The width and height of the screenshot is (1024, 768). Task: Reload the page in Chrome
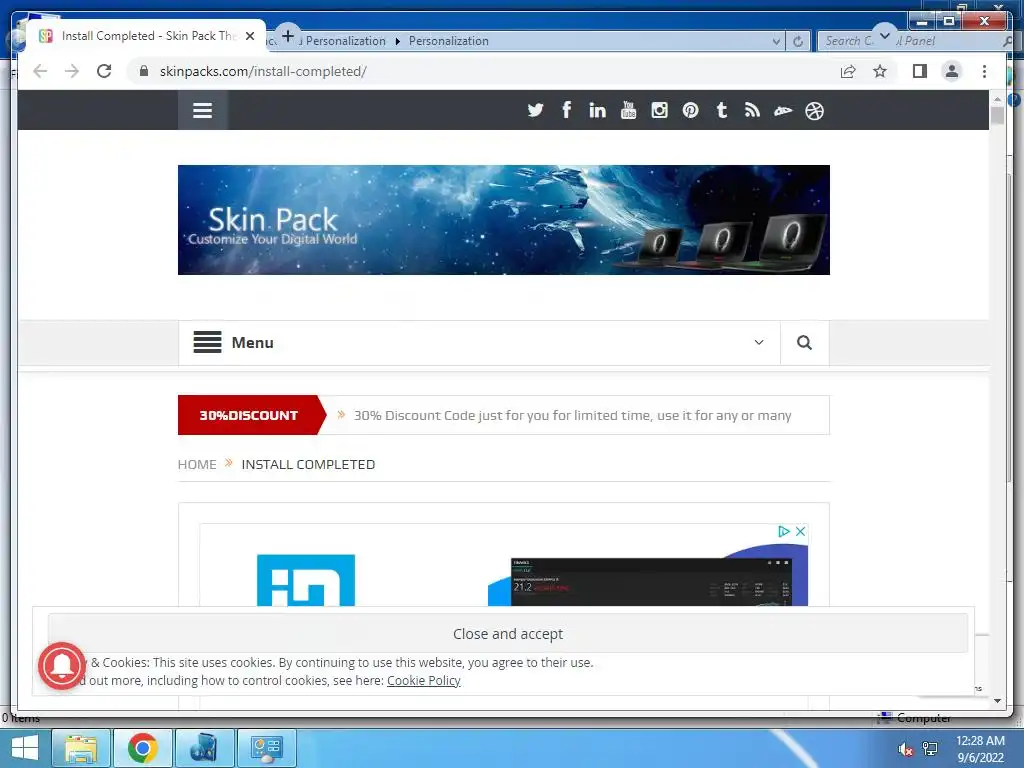(x=104, y=71)
